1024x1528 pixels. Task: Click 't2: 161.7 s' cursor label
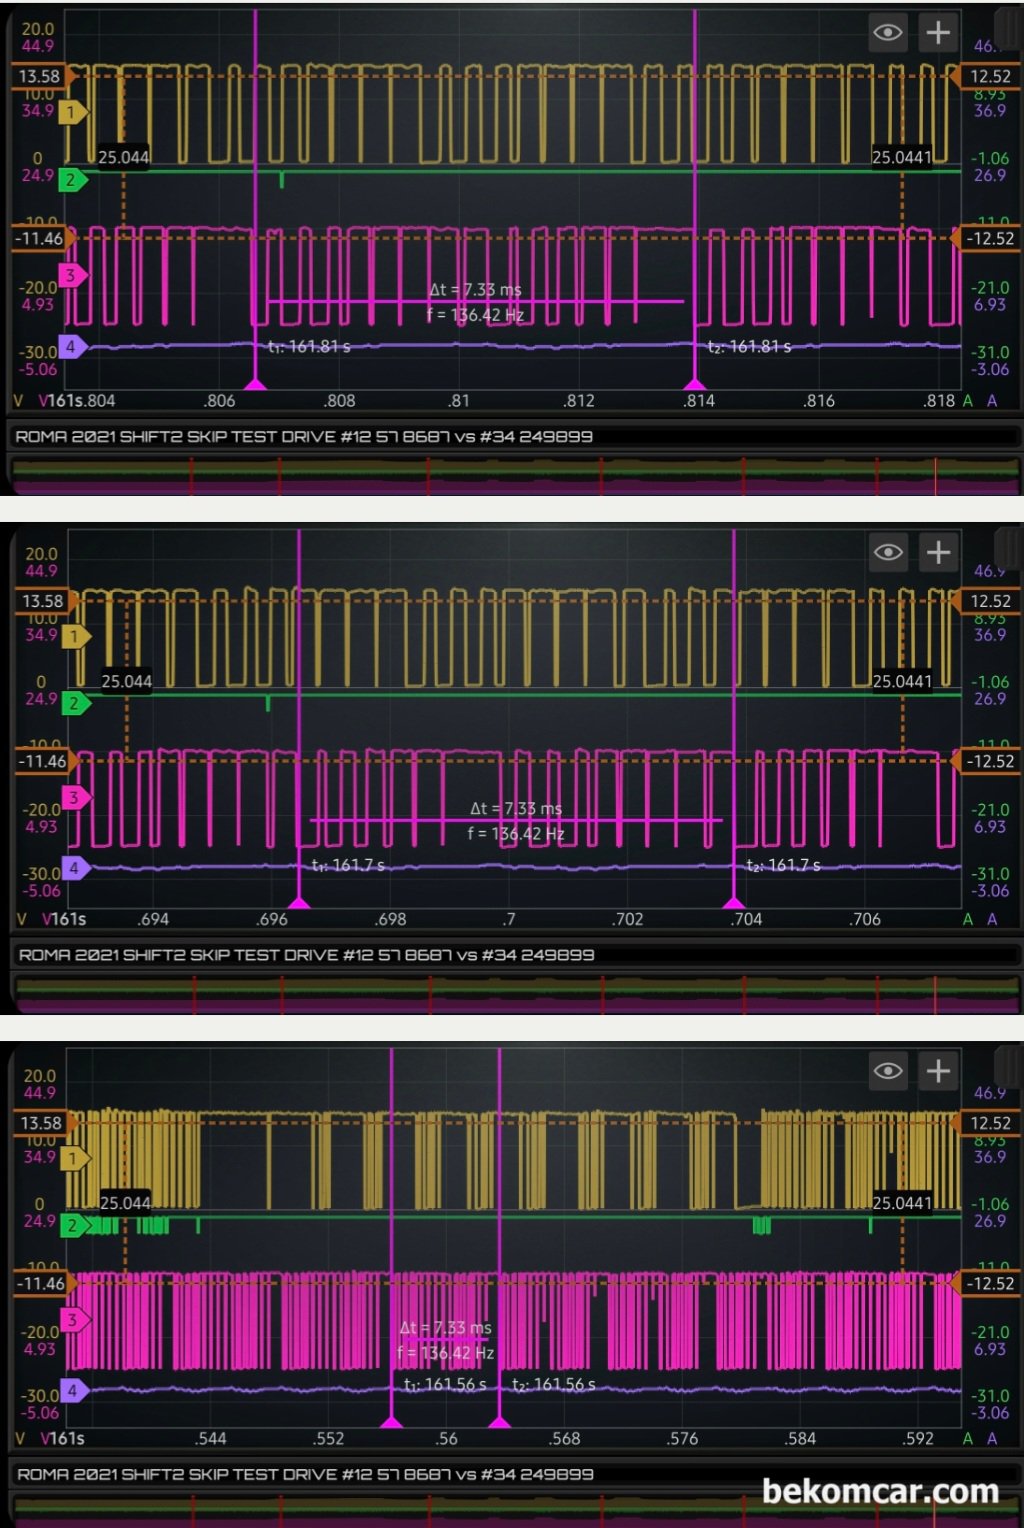[783, 865]
